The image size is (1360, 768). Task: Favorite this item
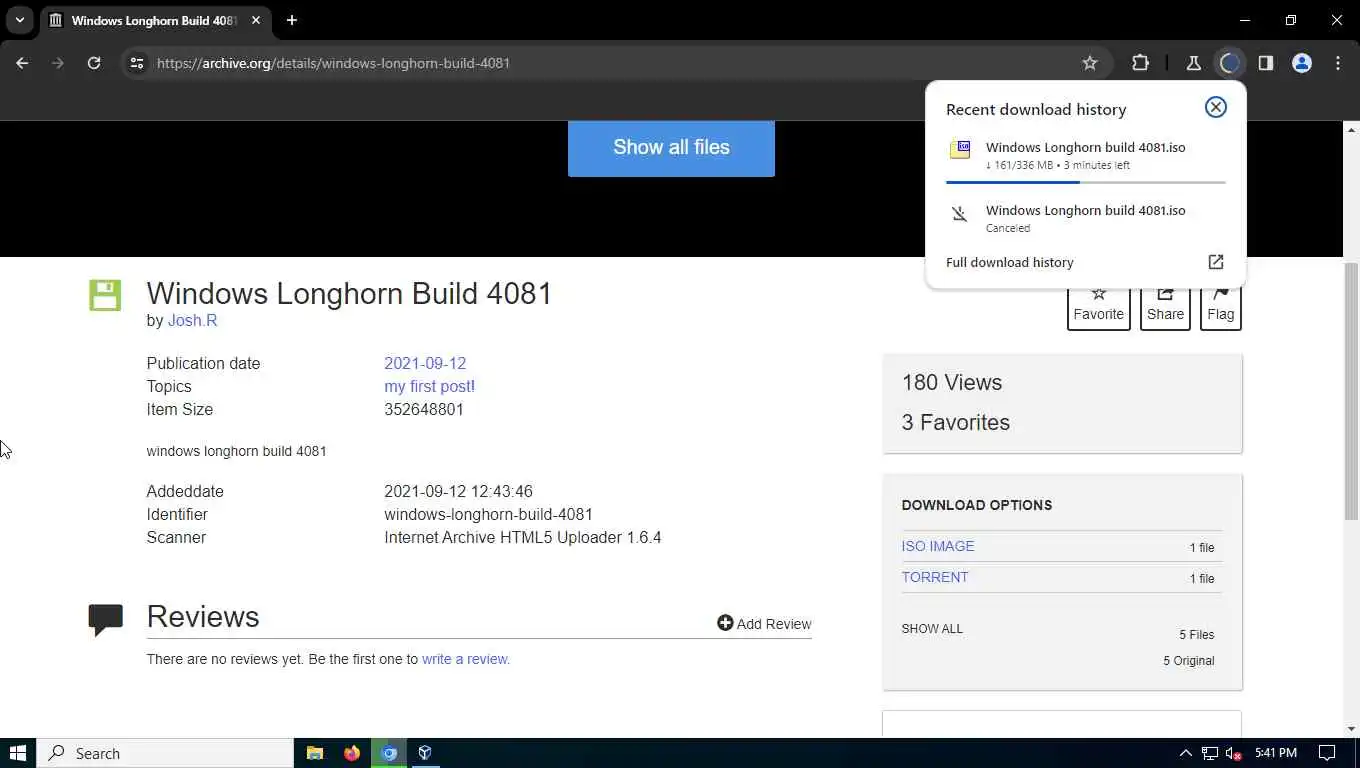(x=1098, y=306)
